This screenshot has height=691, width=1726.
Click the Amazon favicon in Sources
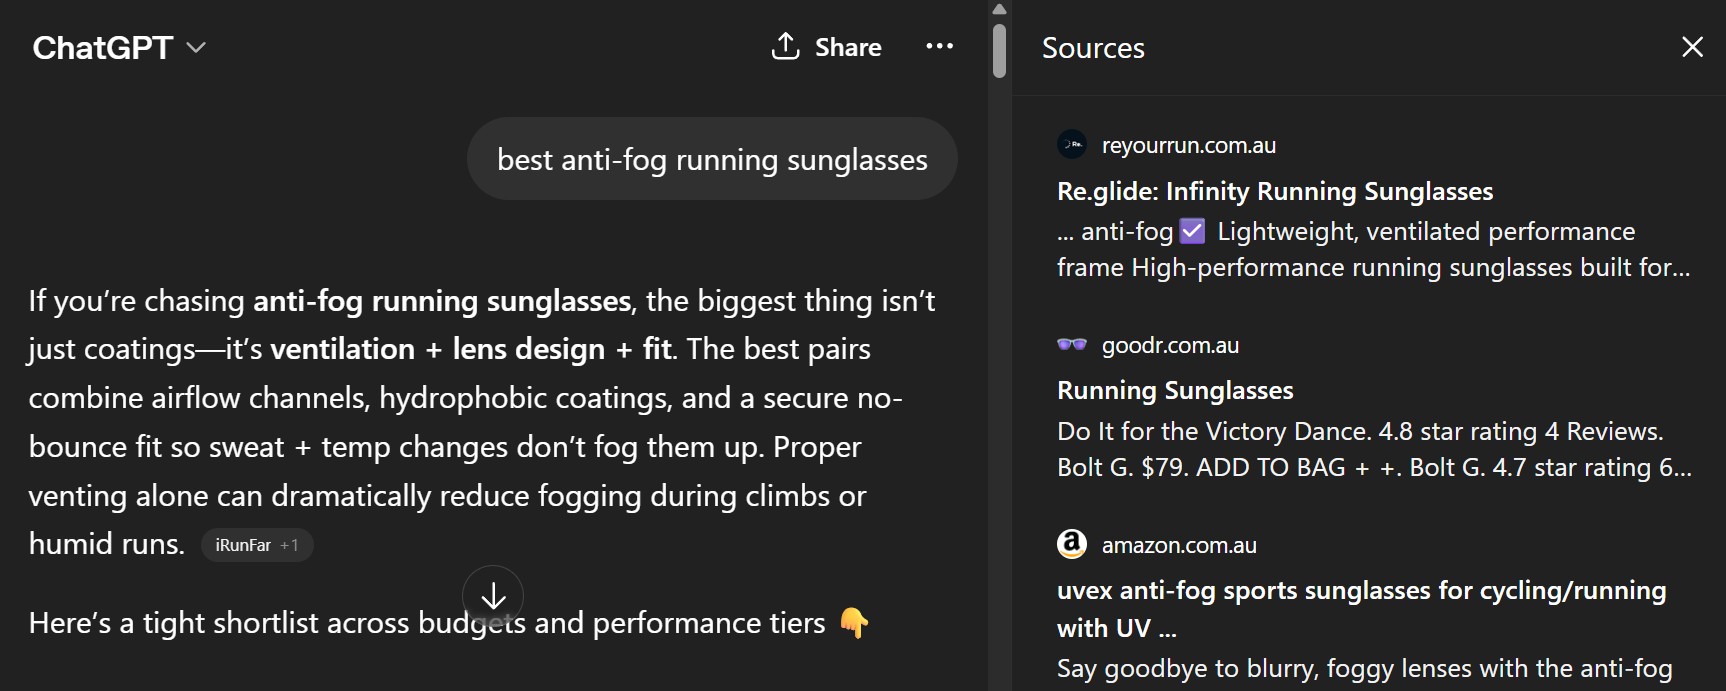(1071, 544)
